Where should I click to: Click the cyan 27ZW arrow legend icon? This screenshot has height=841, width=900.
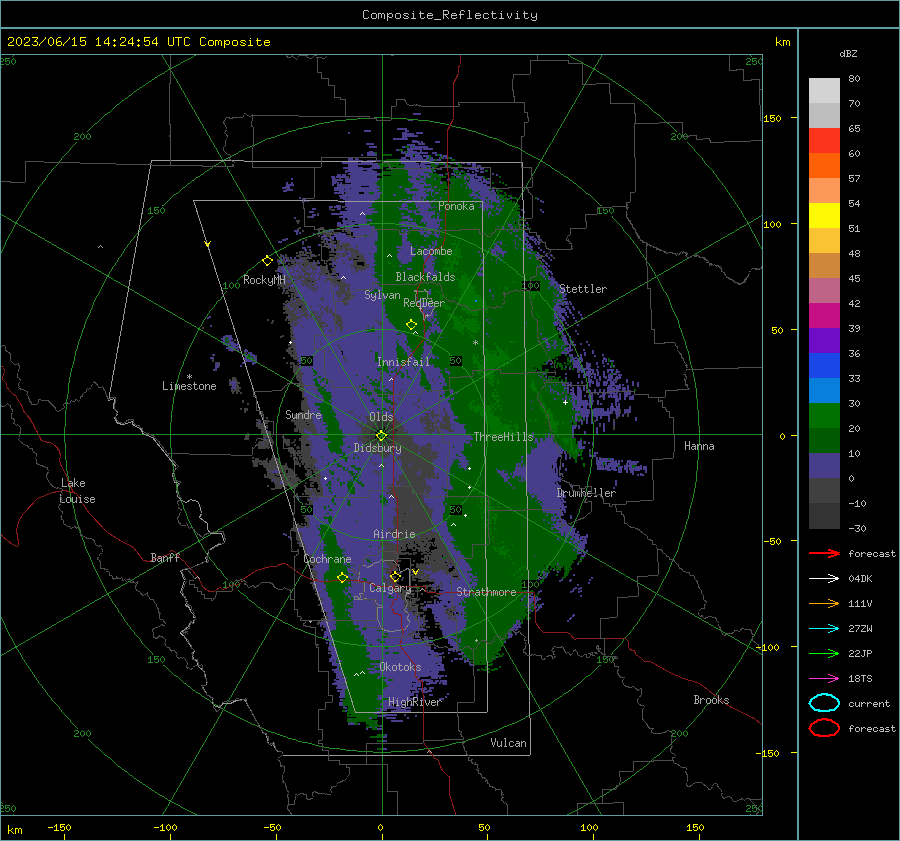824,629
